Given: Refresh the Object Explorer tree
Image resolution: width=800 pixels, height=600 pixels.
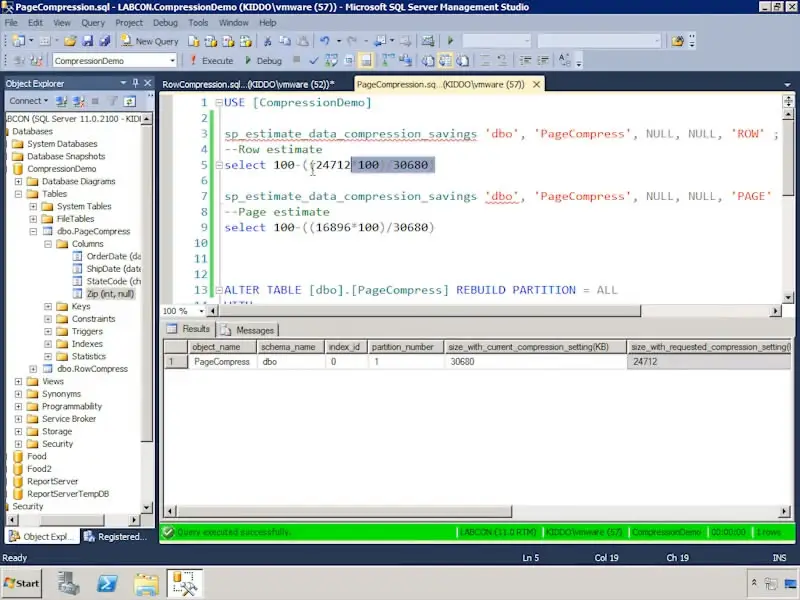Looking at the screenshot, I should [130, 101].
